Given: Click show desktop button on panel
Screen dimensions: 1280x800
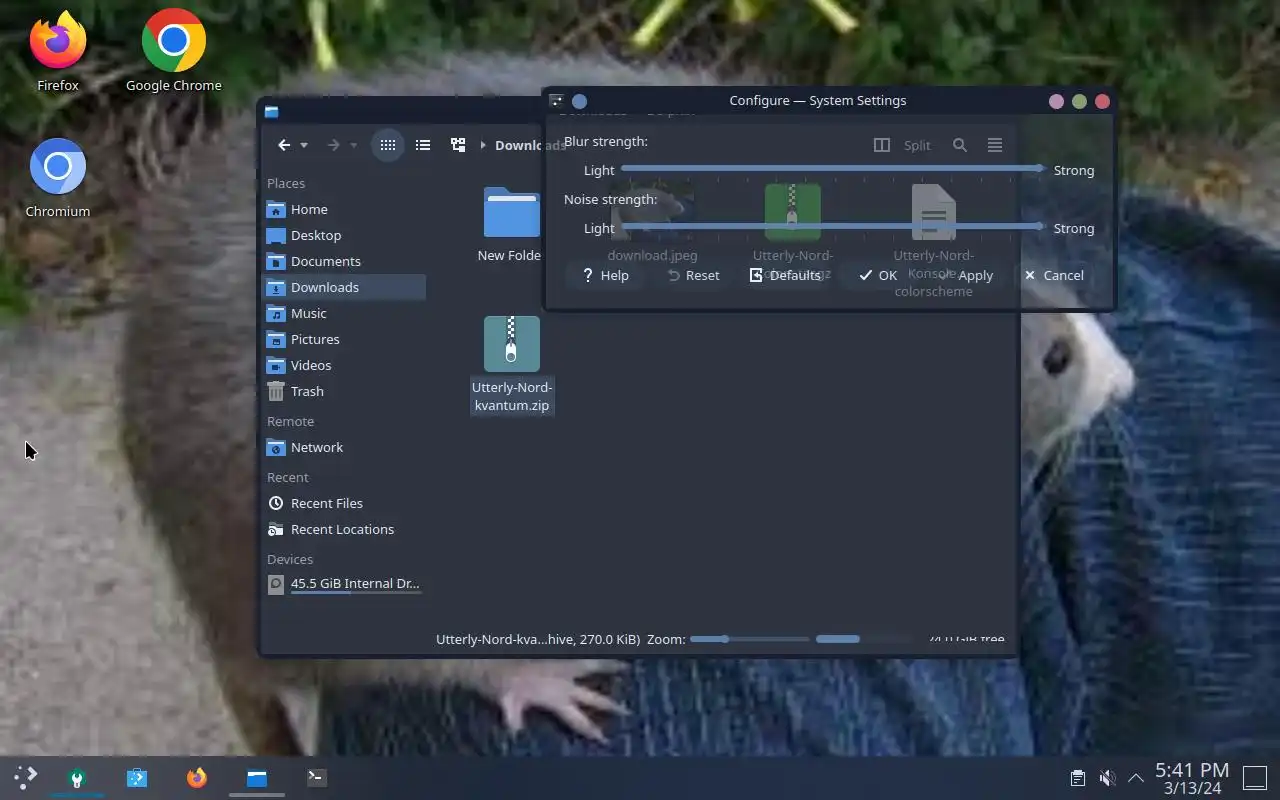Looking at the screenshot, I should click(1255, 778).
